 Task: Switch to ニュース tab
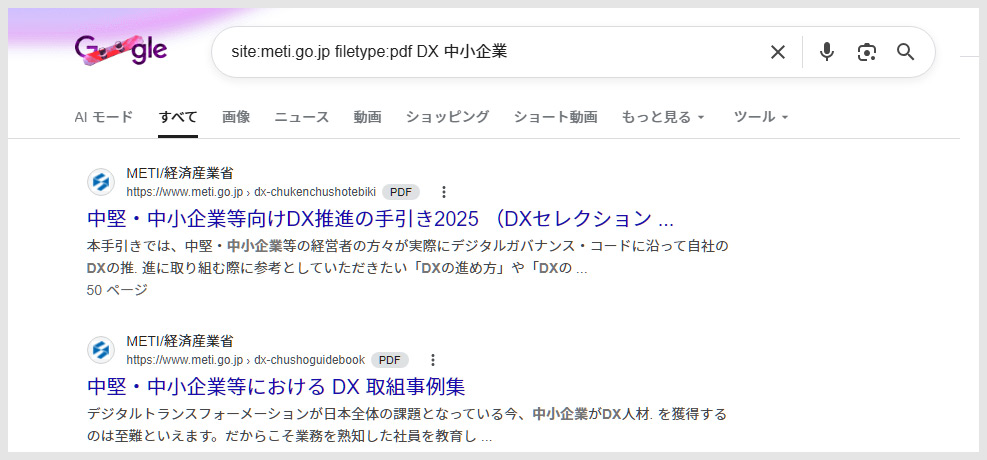[302, 117]
